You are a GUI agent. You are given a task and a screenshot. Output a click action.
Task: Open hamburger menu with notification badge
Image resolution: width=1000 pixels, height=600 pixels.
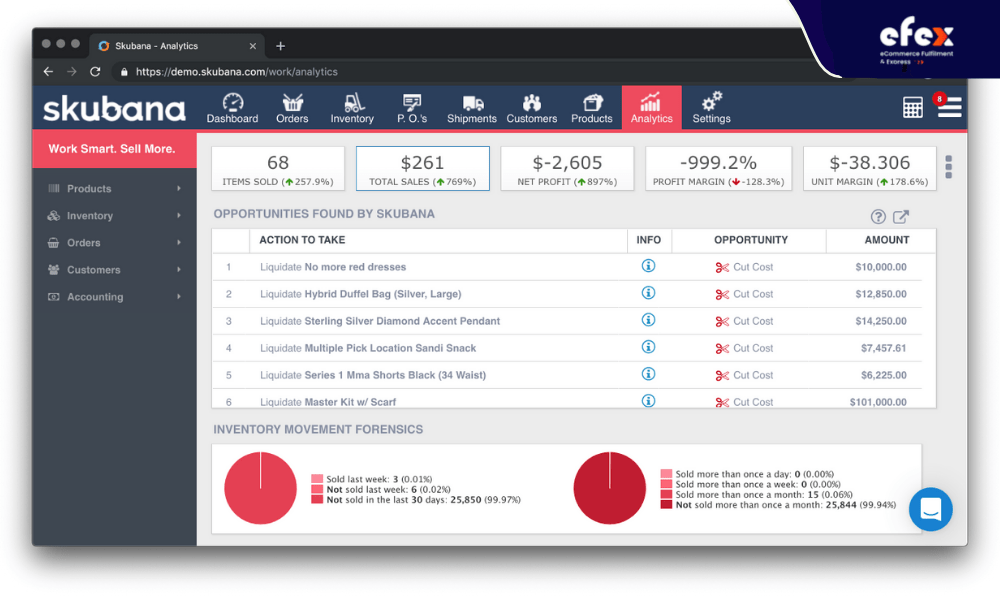[949, 106]
